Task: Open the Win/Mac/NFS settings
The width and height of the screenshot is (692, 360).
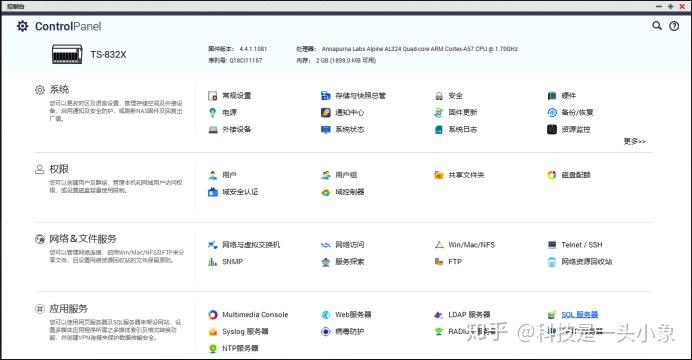Action: [x=464, y=244]
